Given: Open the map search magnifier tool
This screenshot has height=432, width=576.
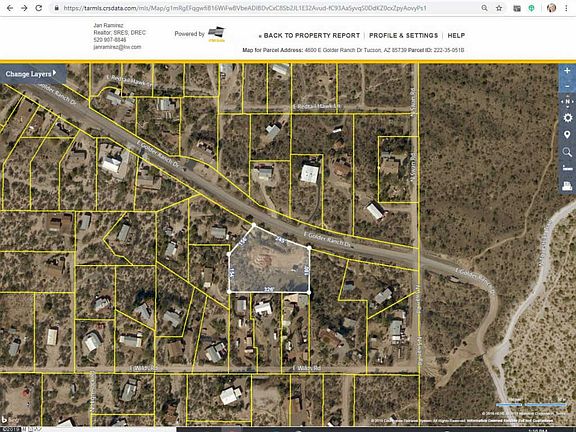Looking at the screenshot, I should click(567, 152).
